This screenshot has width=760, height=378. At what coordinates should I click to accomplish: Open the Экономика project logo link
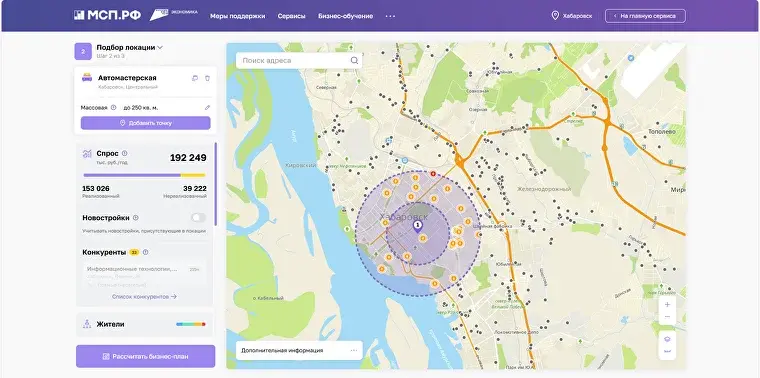173,15
